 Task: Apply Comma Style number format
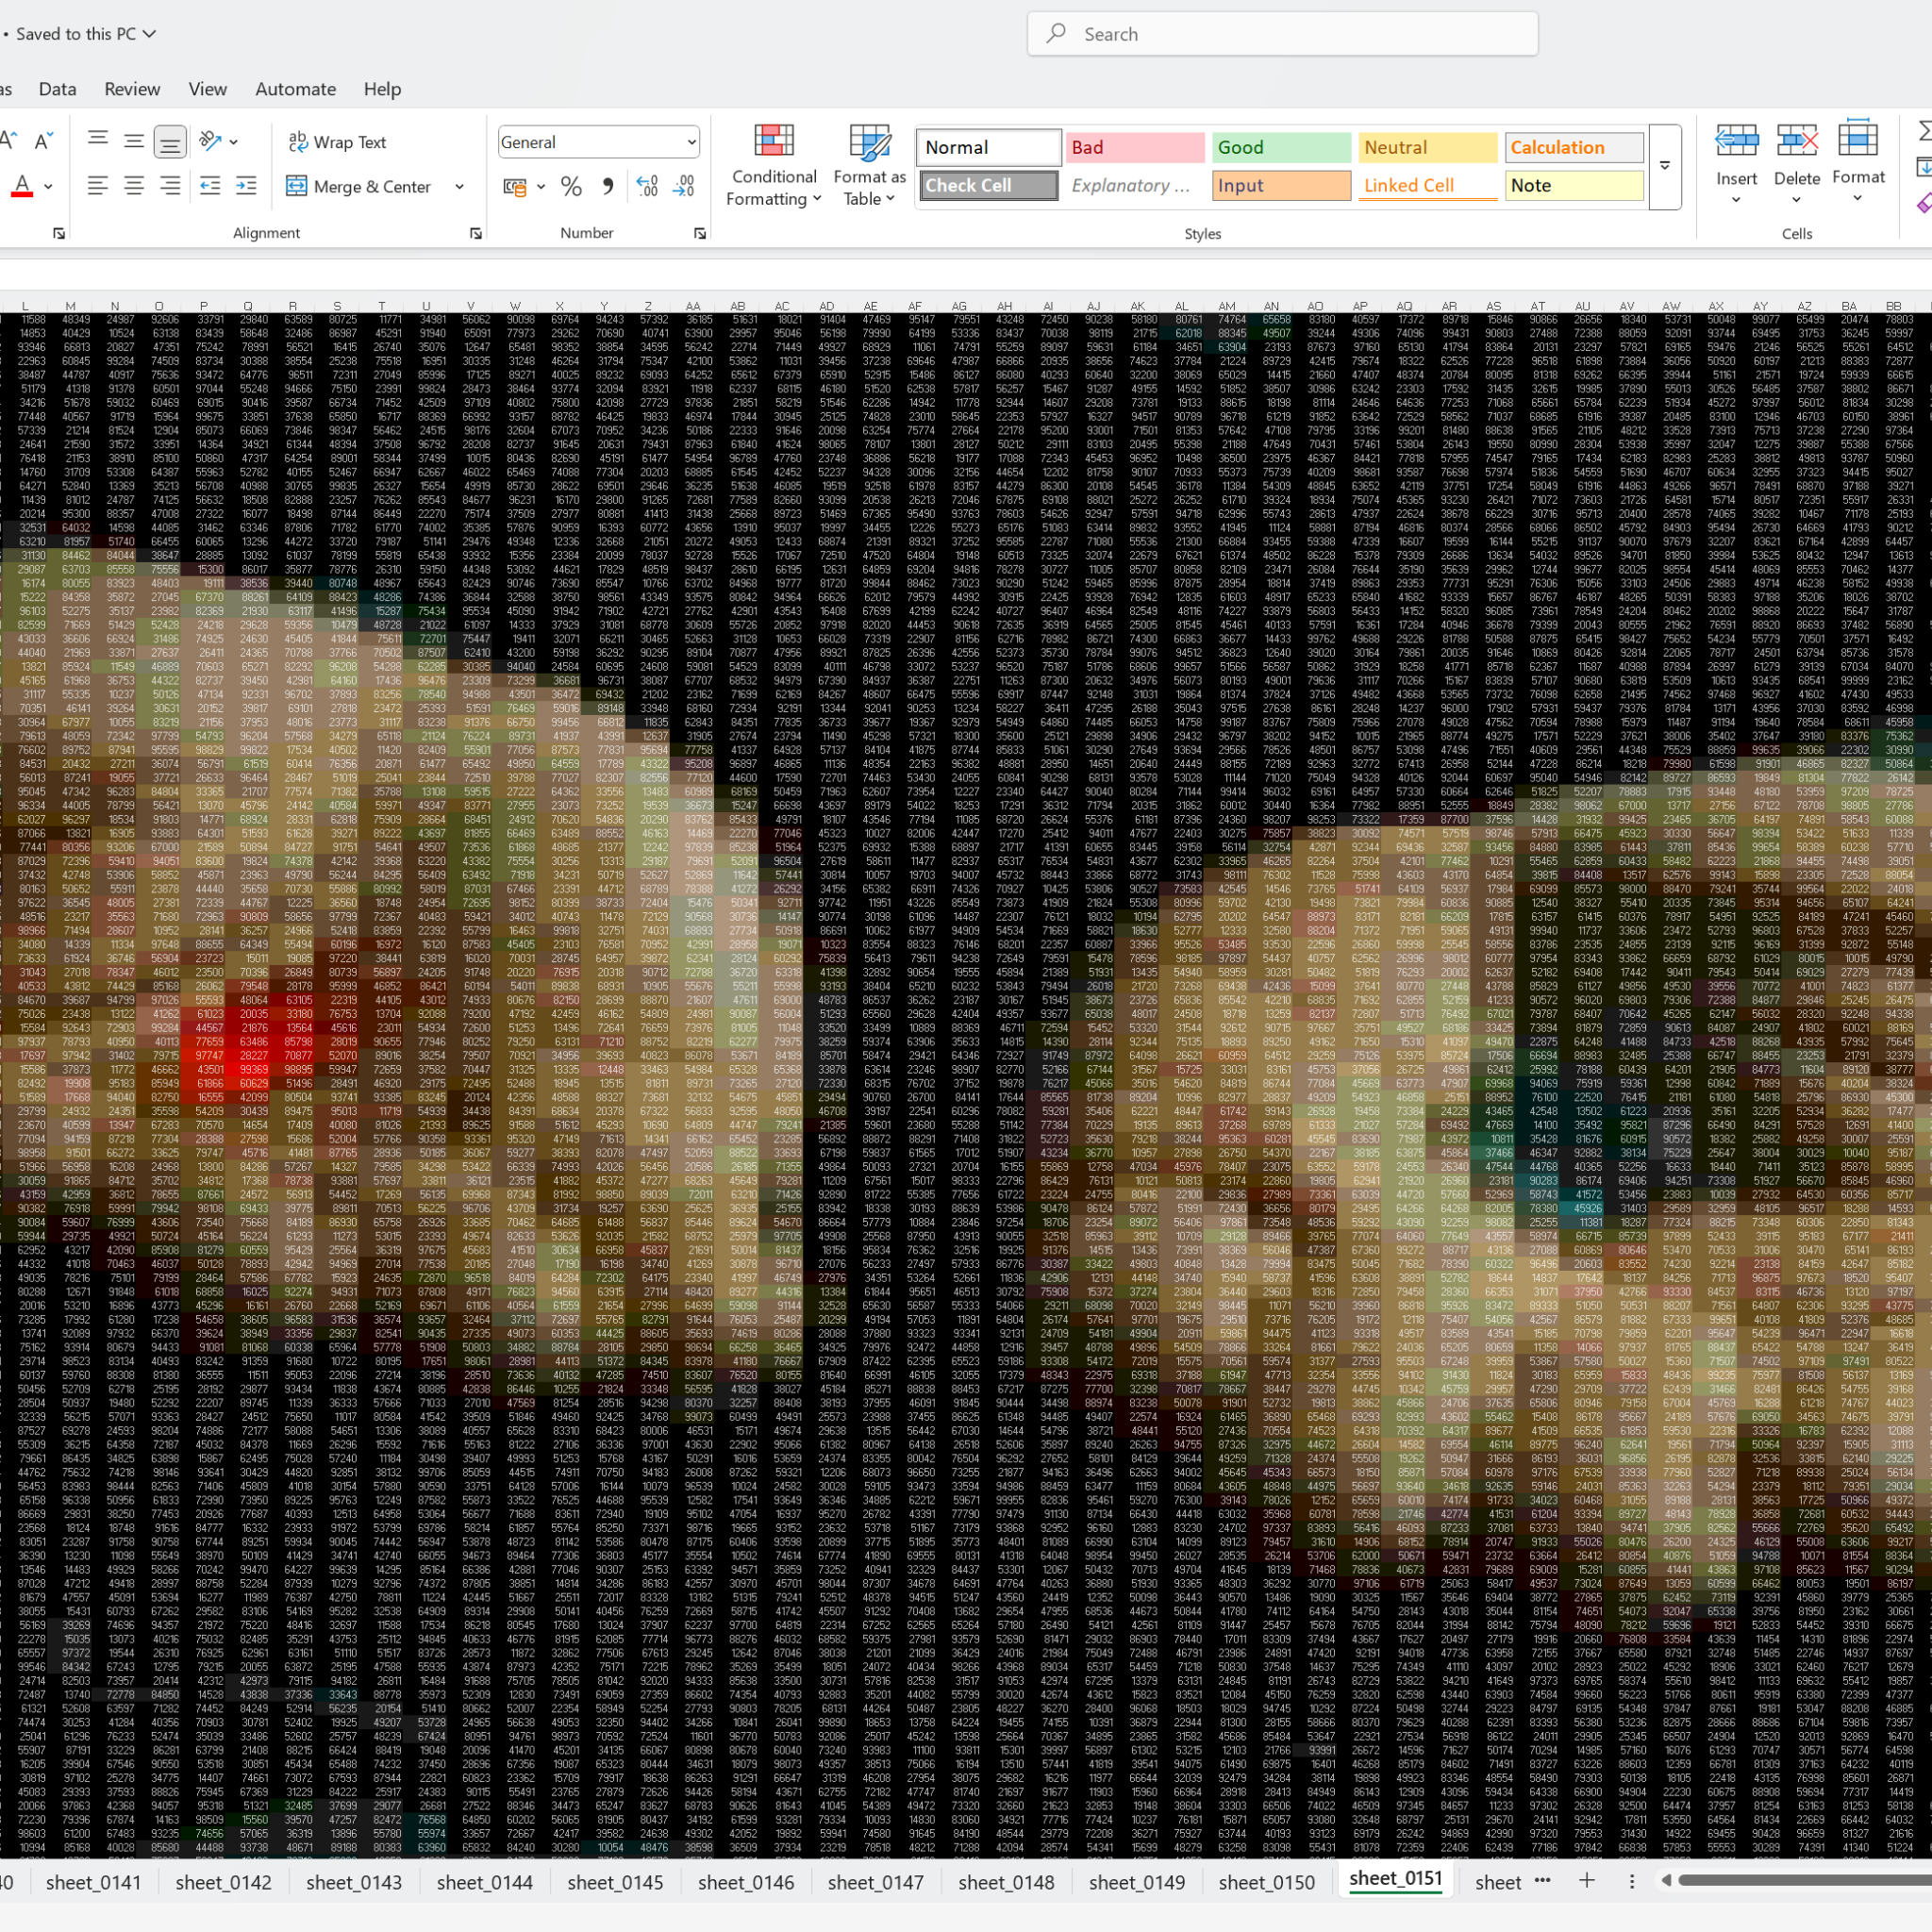pos(607,186)
